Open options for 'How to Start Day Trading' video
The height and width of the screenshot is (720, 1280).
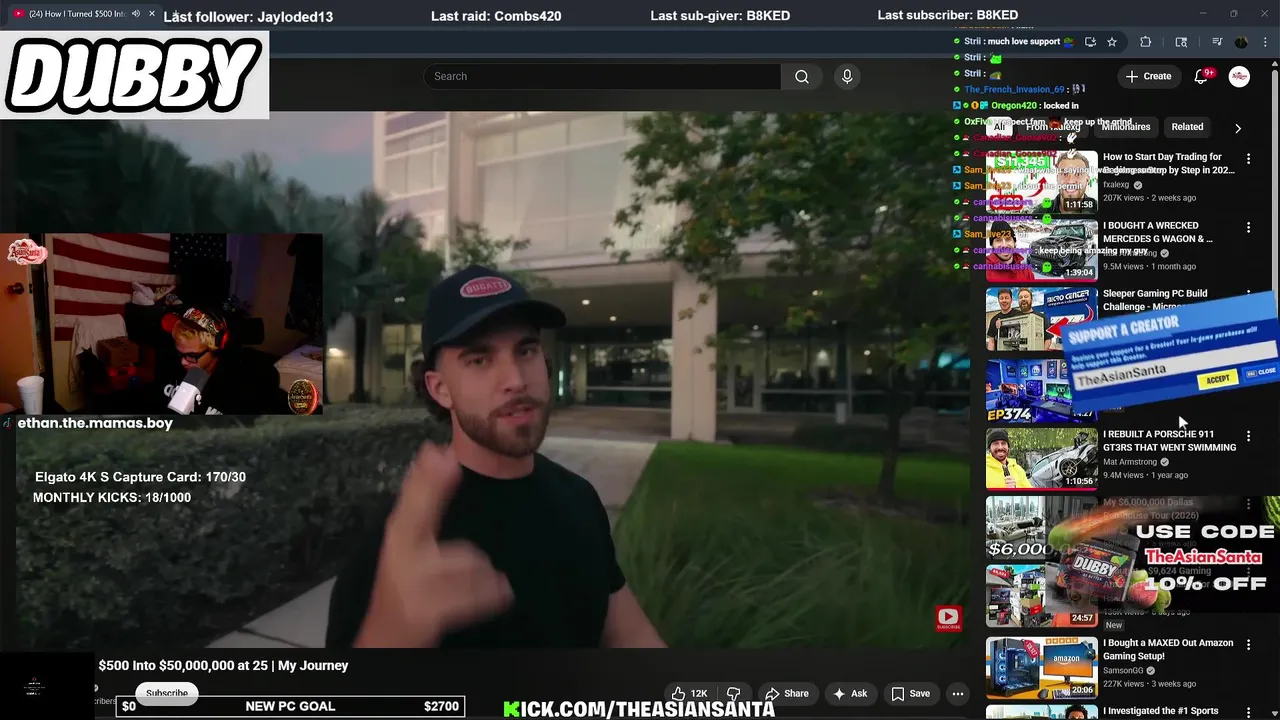(1248, 158)
